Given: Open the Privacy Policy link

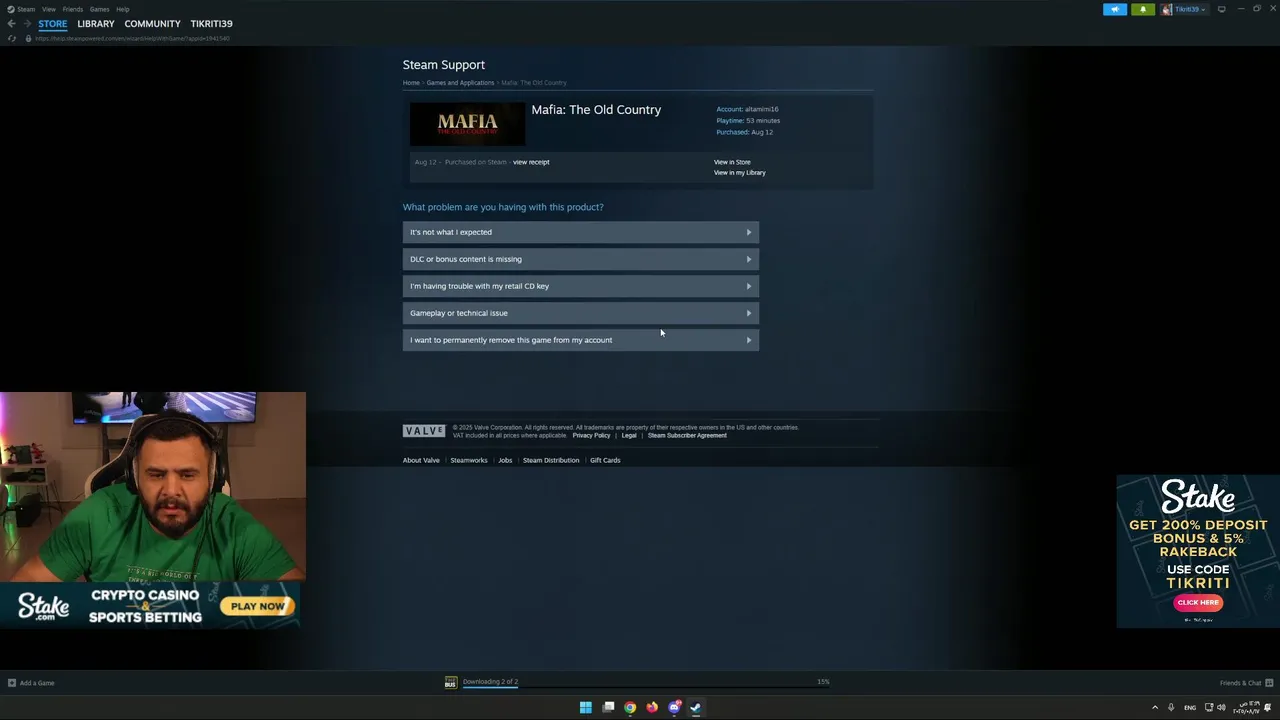Looking at the screenshot, I should pos(591,436).
